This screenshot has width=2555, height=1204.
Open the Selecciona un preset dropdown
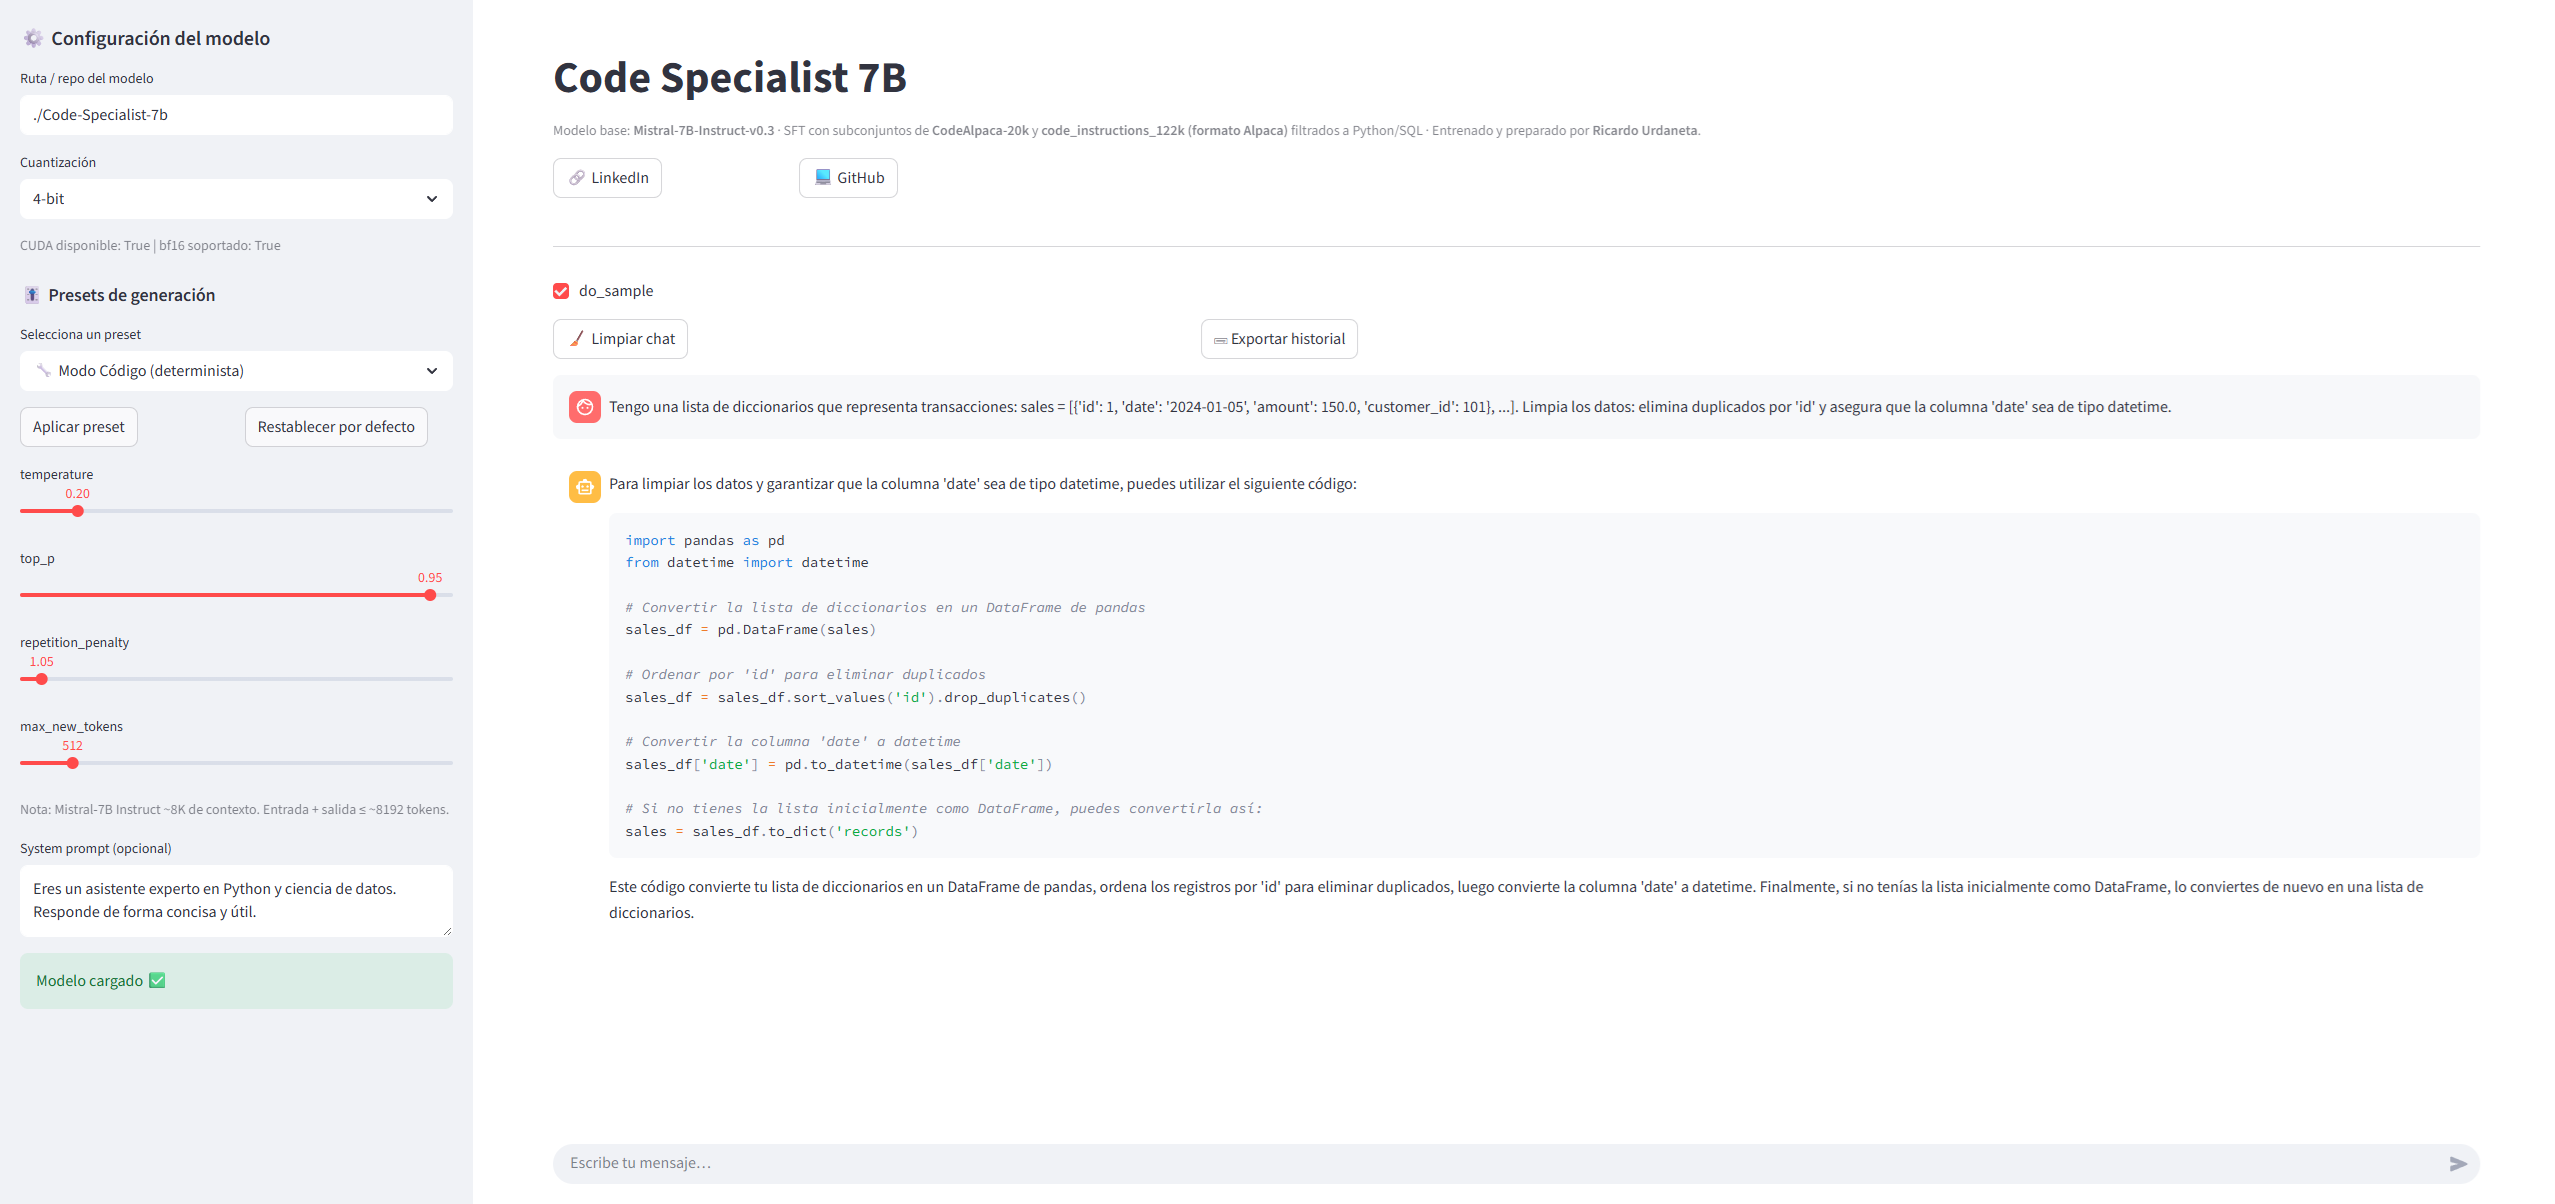(x=236, y=371)
